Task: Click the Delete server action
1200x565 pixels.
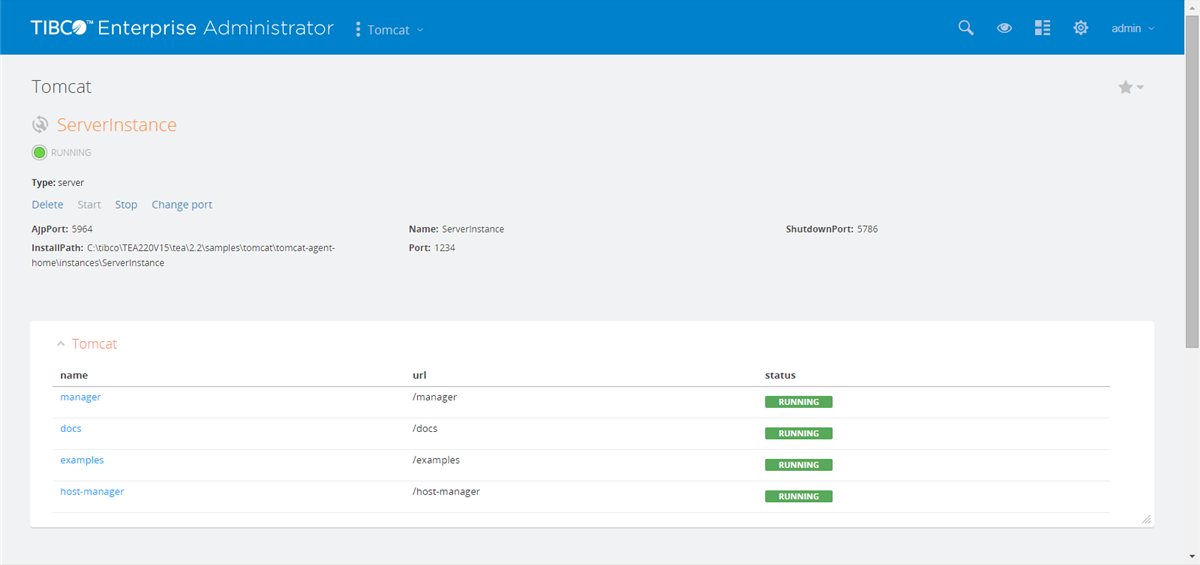Action: 47,205
